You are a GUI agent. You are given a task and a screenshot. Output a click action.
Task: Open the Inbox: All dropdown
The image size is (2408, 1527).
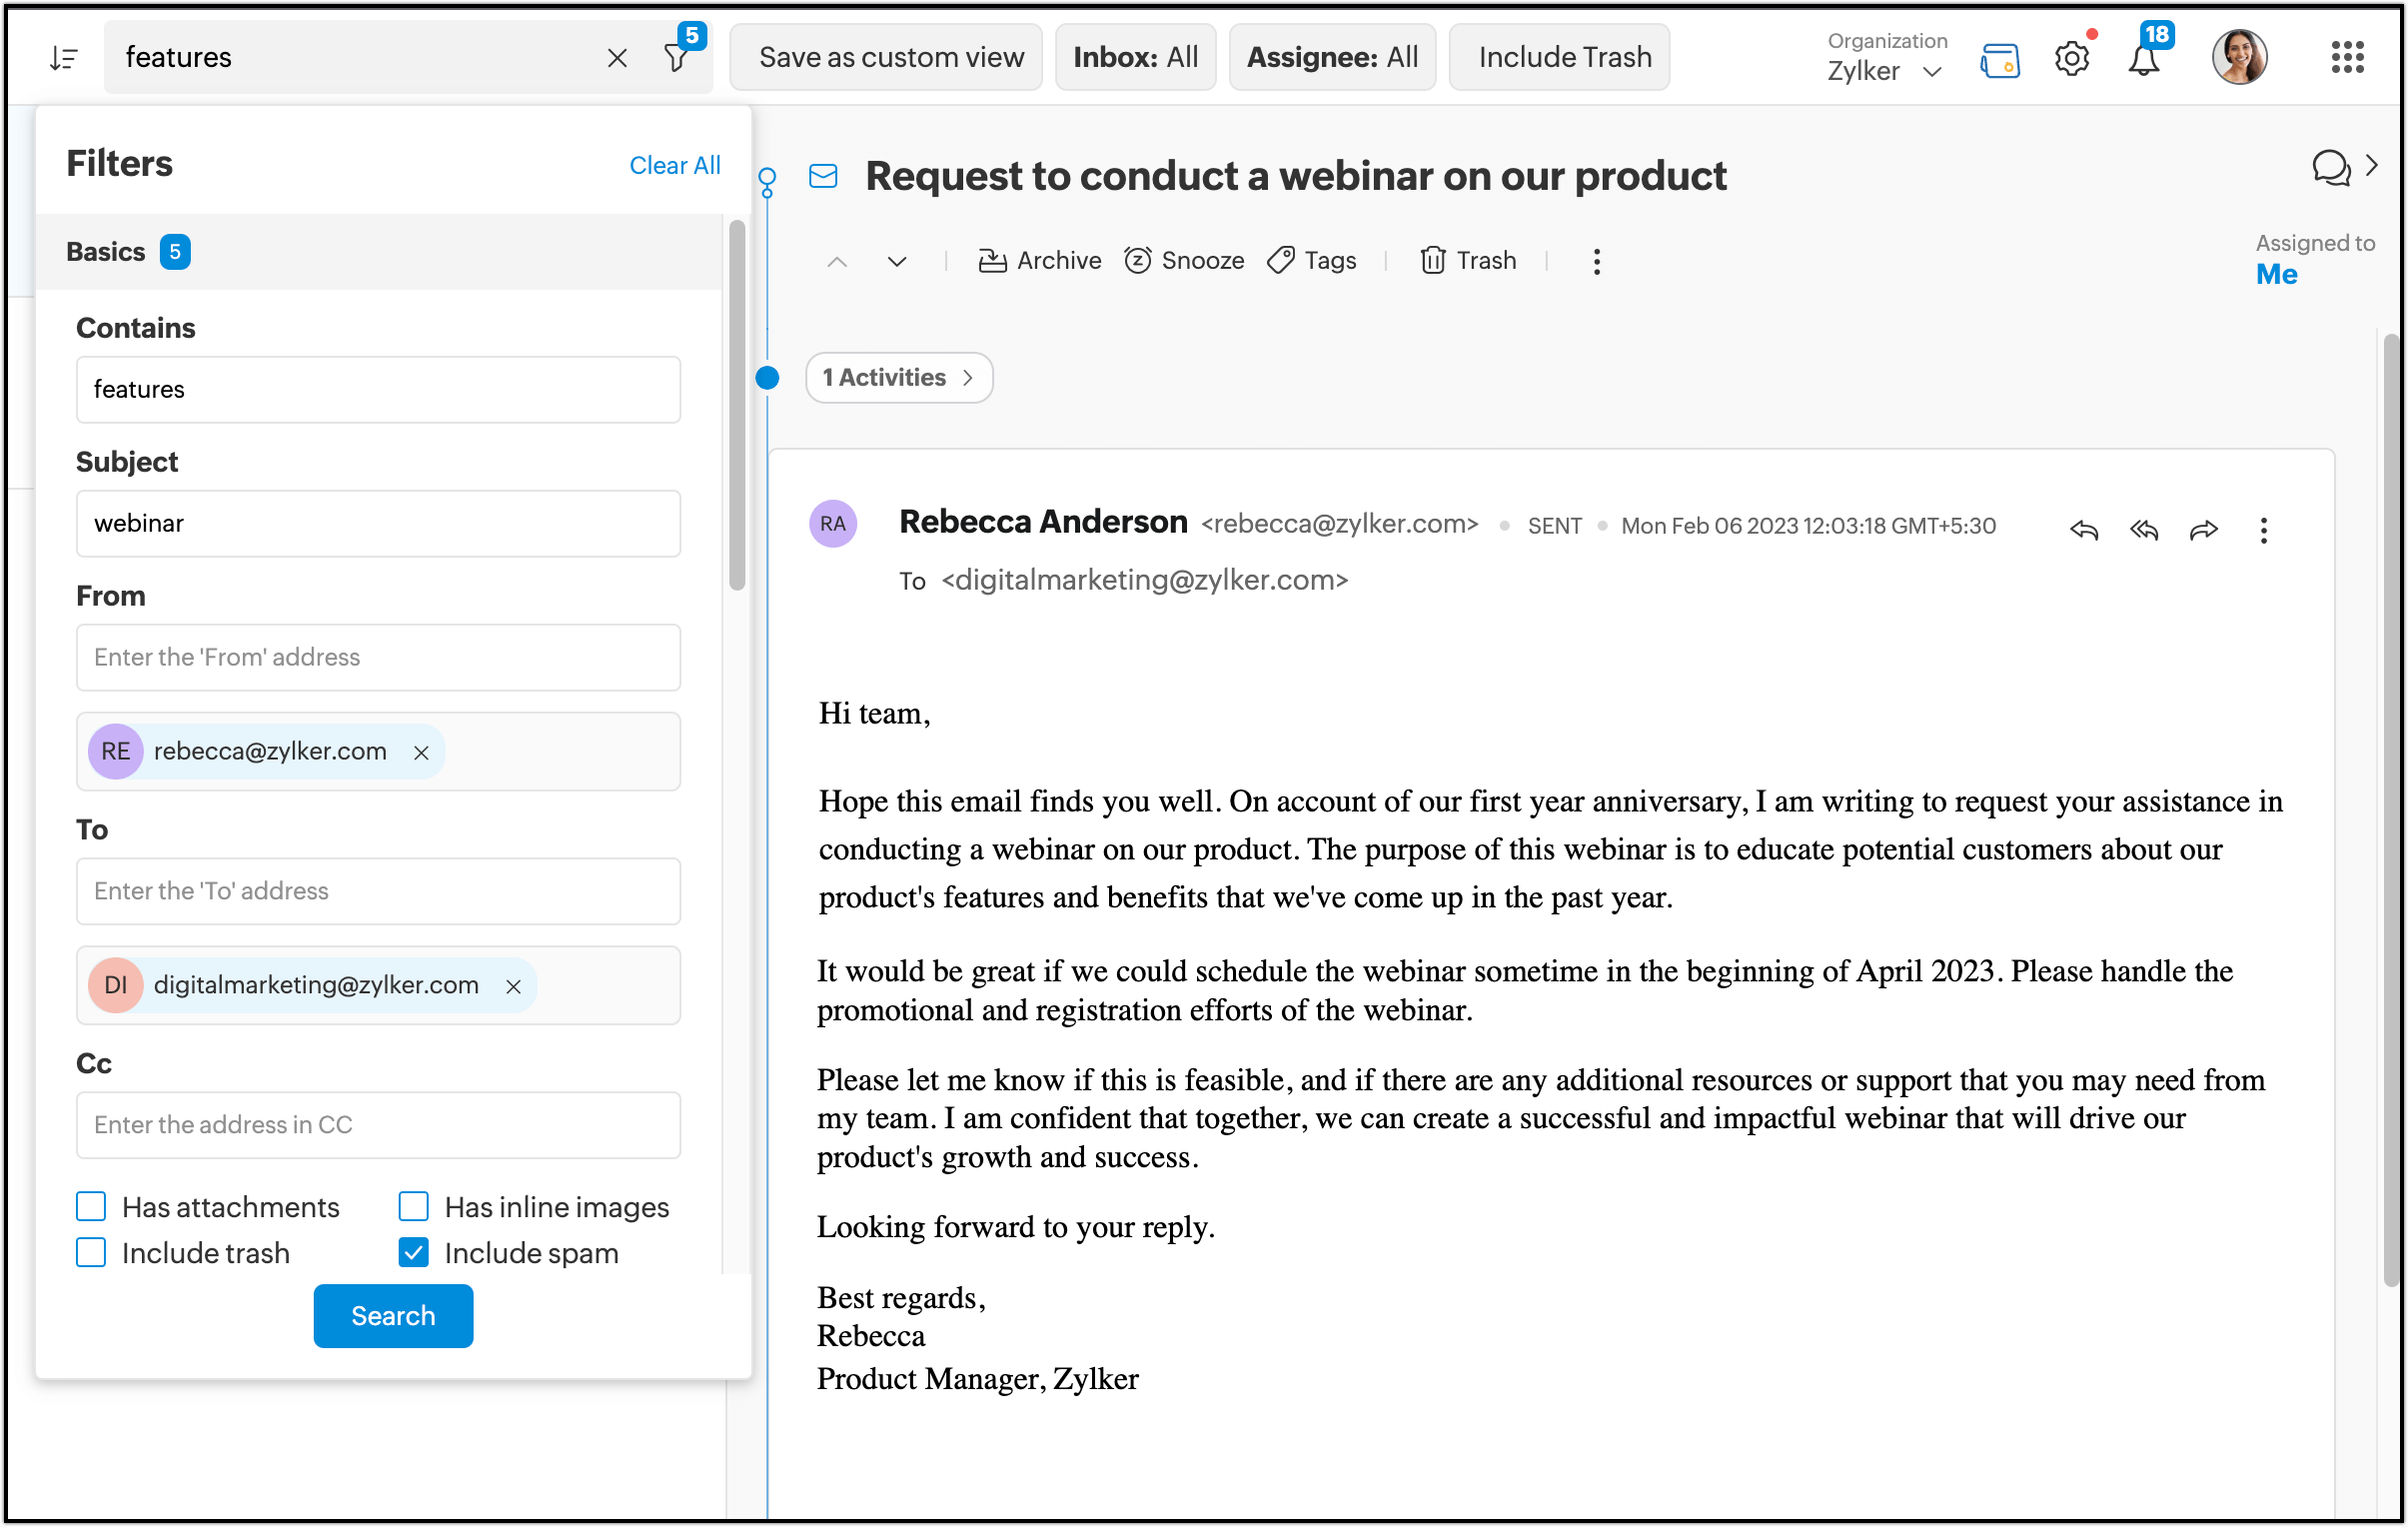1135,57
